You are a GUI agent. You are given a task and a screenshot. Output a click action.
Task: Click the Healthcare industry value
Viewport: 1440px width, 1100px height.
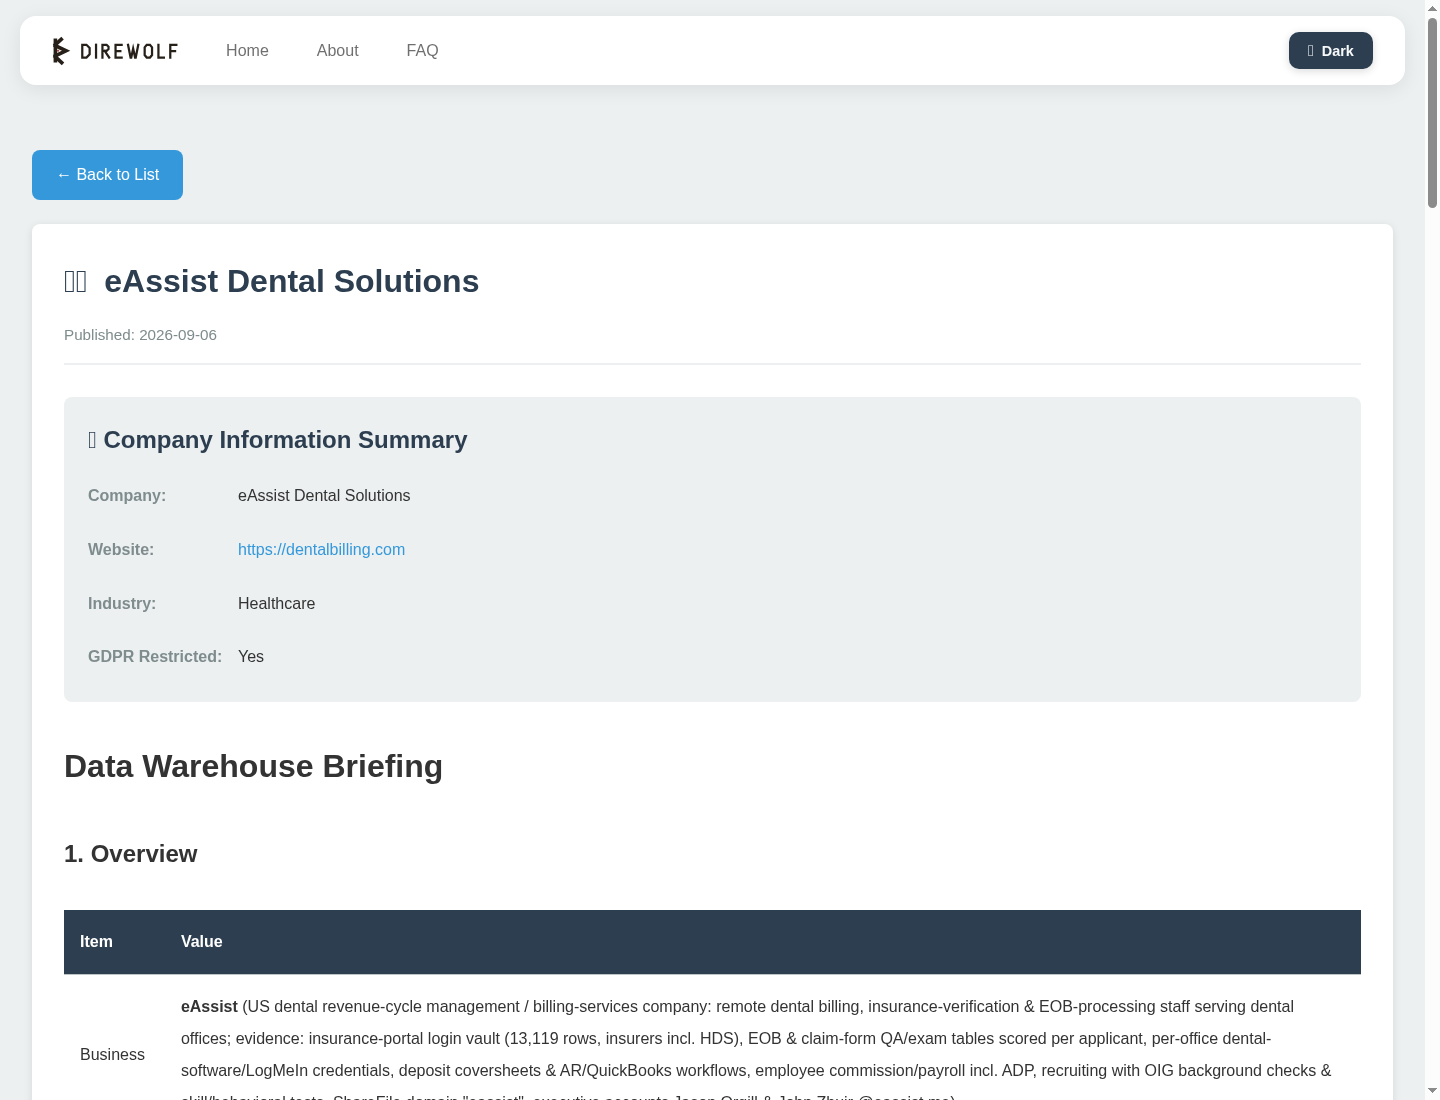(x=276, y=603)
